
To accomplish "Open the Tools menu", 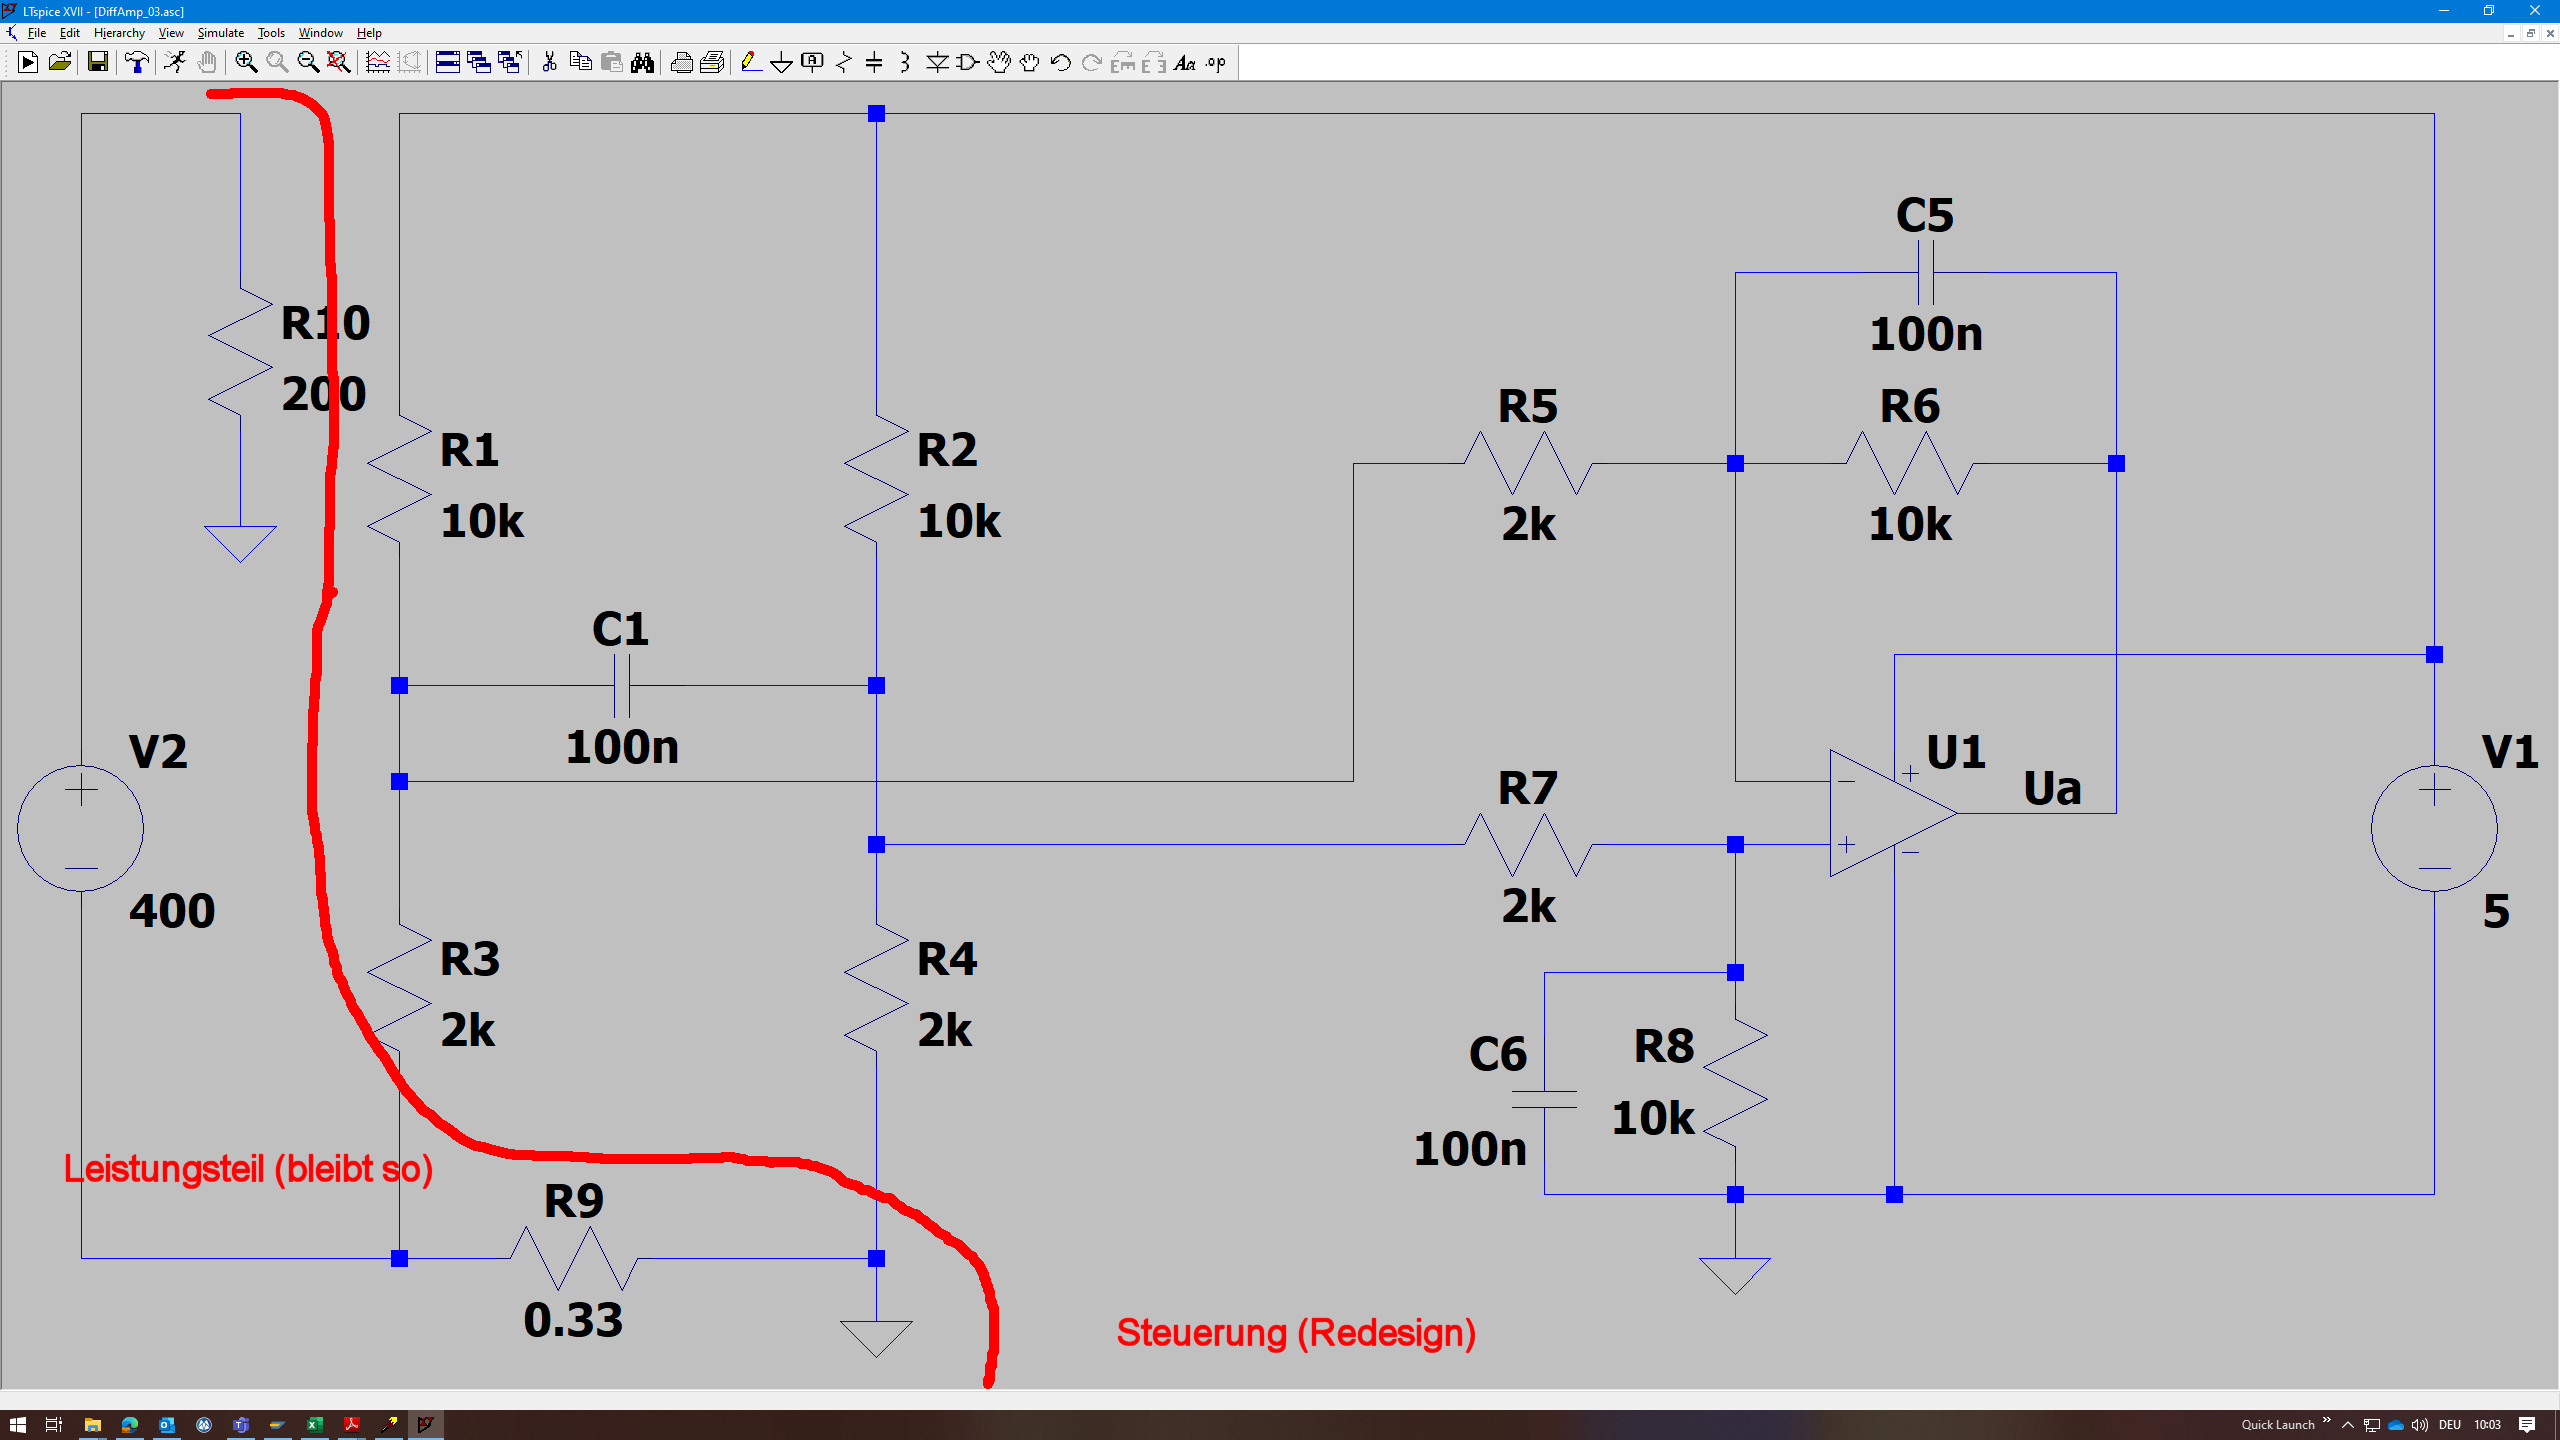I will click(271, 33).
